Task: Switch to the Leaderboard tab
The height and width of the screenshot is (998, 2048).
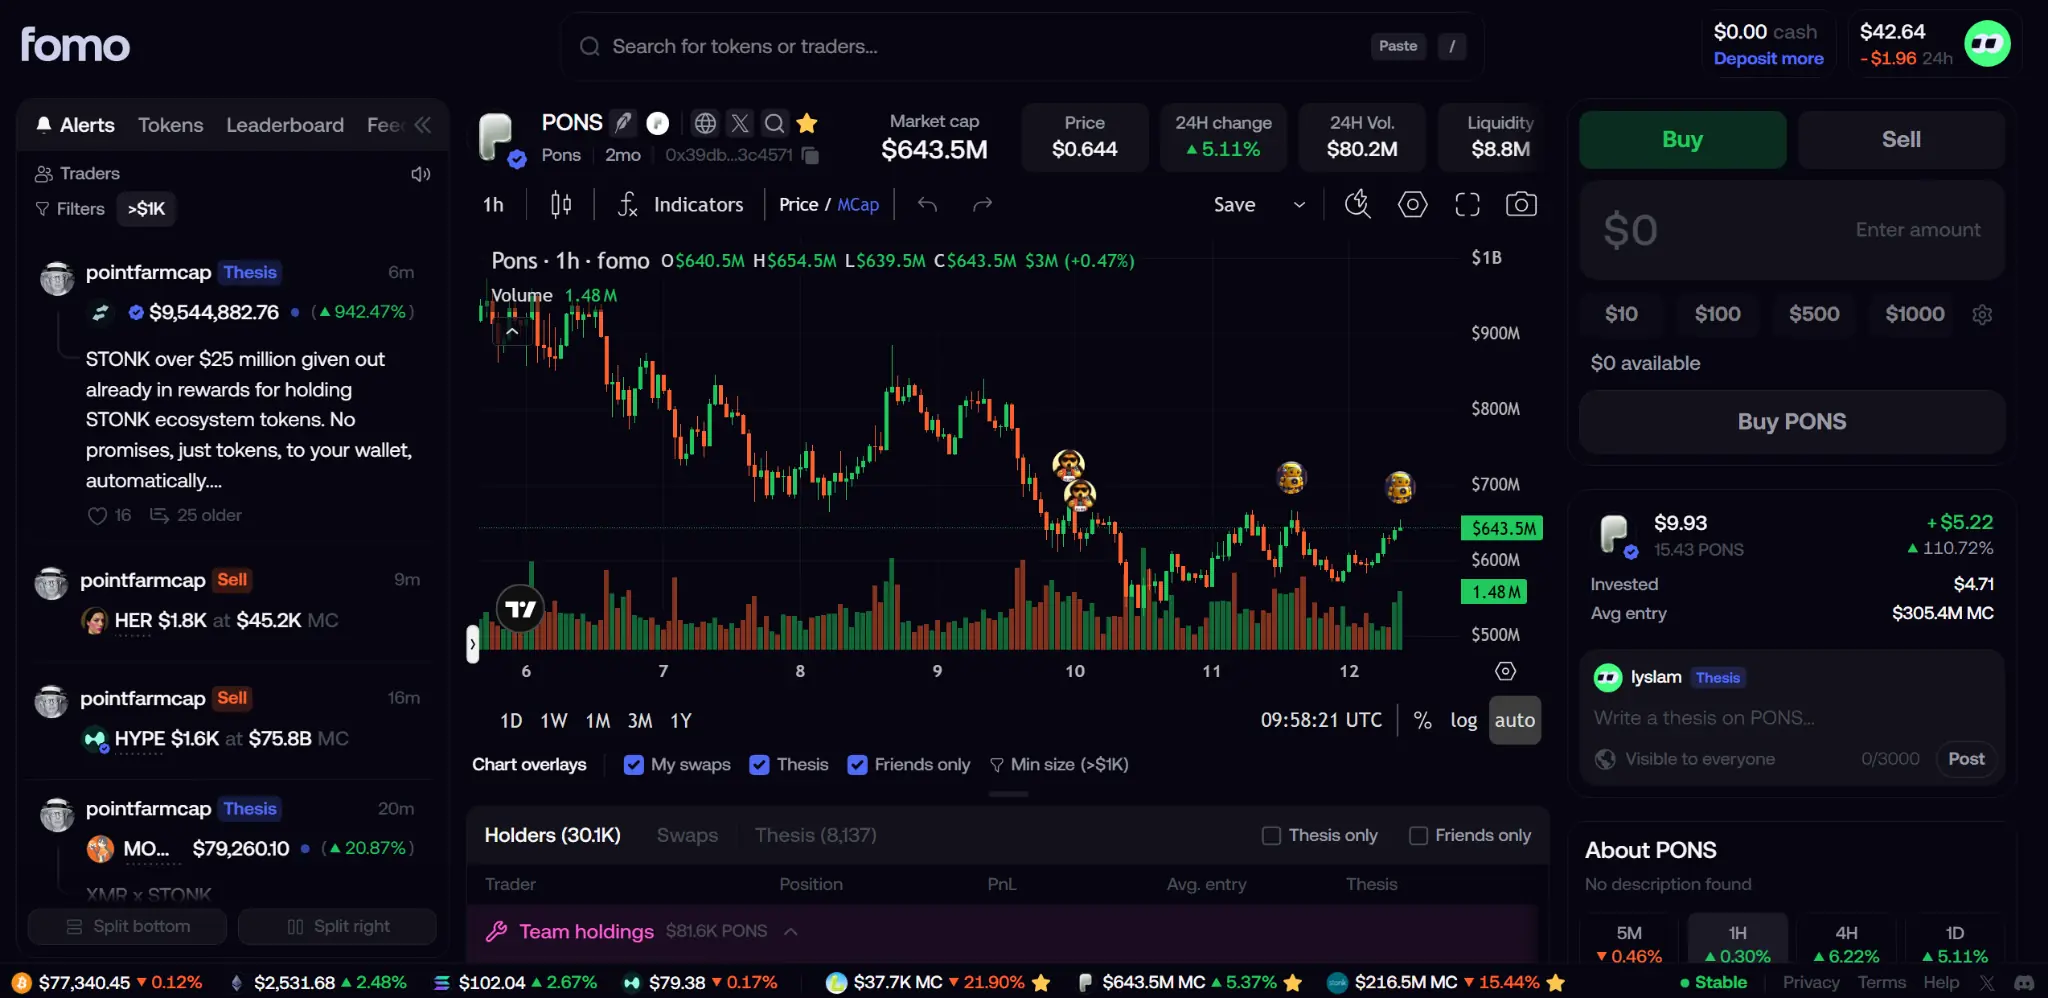Action: pyautogui.click(x=285, y=125)
